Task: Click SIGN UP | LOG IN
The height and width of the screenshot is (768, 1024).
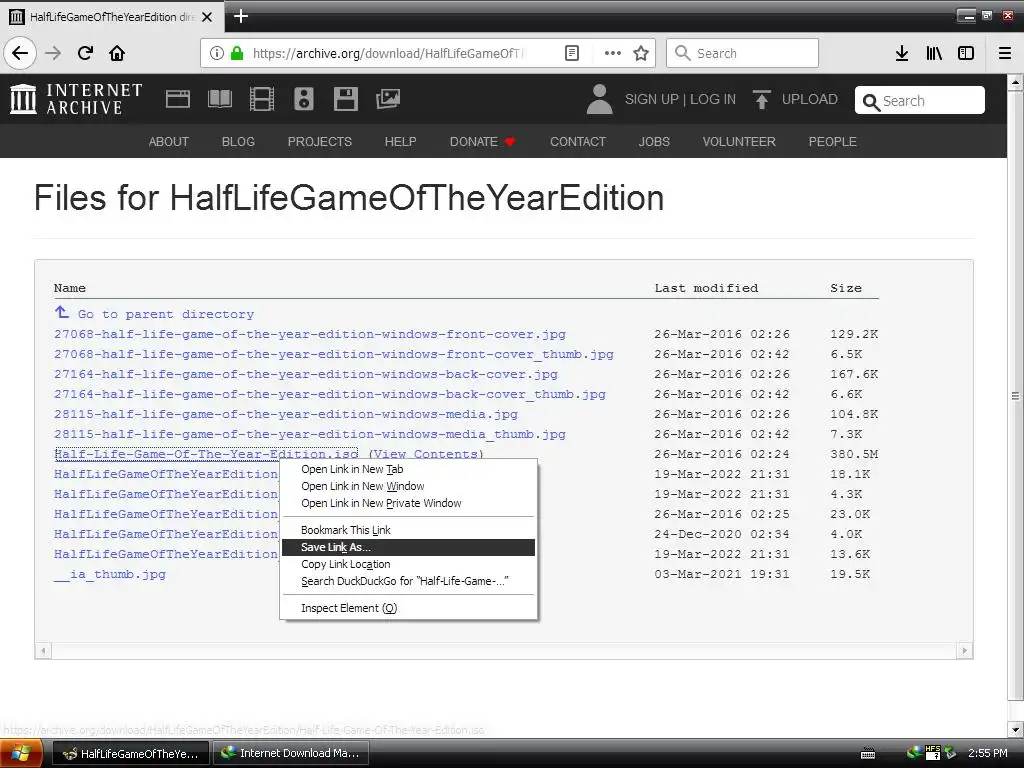Action: [x=680, y=99]
